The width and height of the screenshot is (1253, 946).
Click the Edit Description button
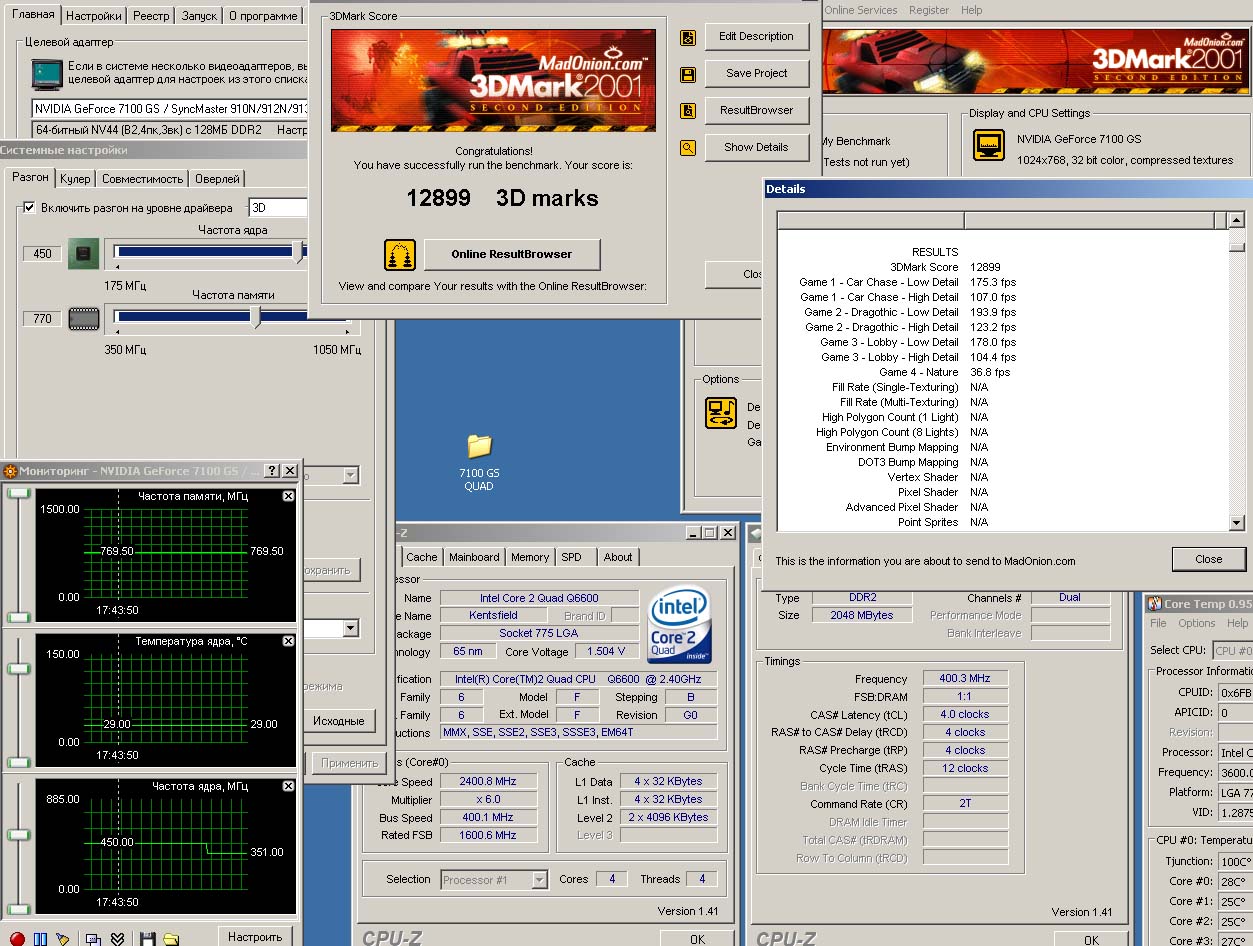(756, 37)
